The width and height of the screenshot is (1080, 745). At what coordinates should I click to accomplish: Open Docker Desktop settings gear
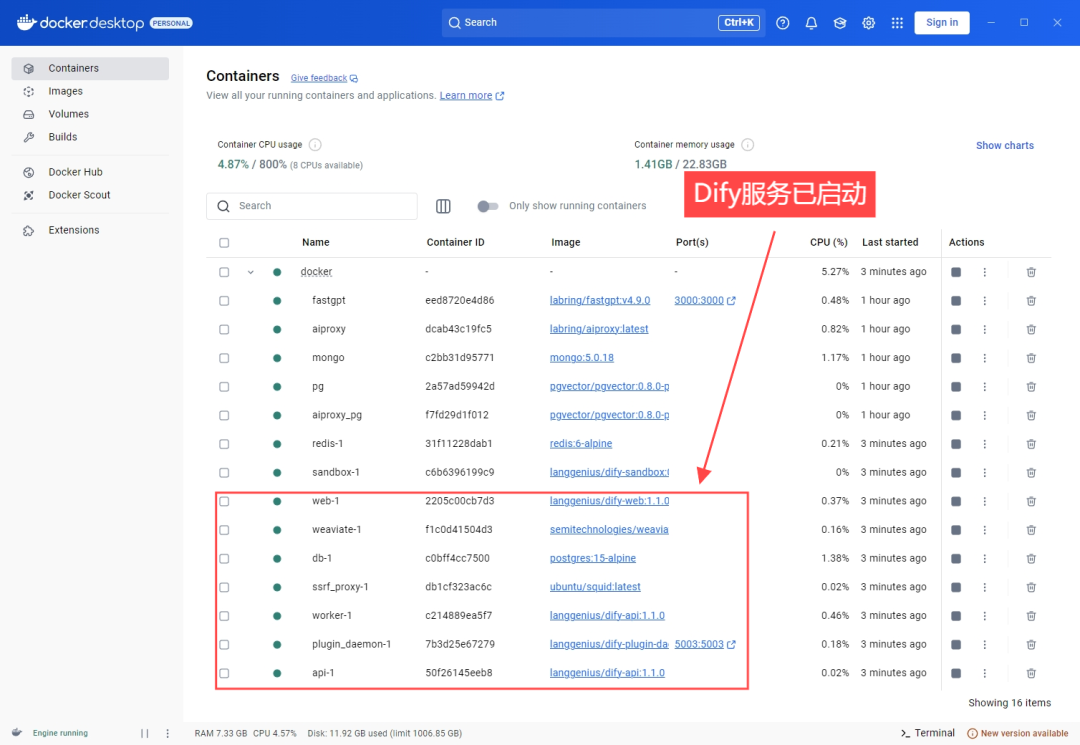pos(868,22)
